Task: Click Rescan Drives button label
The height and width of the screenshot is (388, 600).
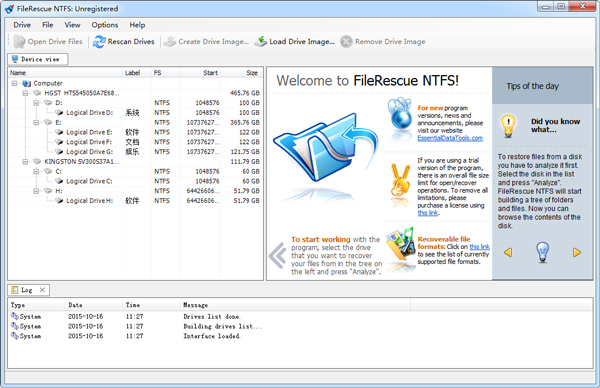Action: coord(131,42)
